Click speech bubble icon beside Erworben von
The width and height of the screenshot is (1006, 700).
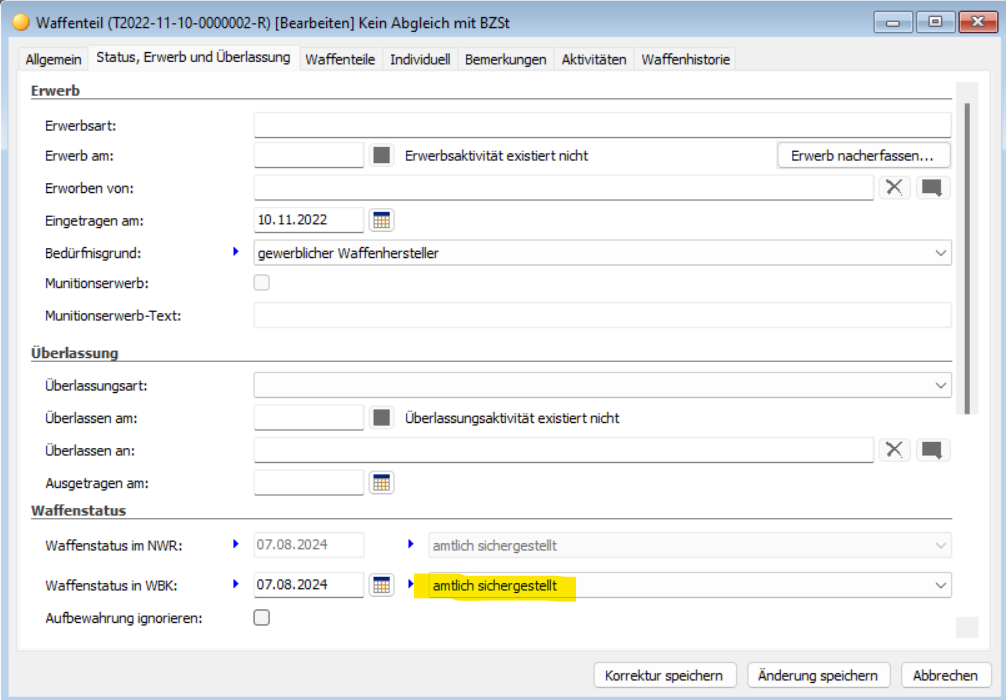[932, 187]
